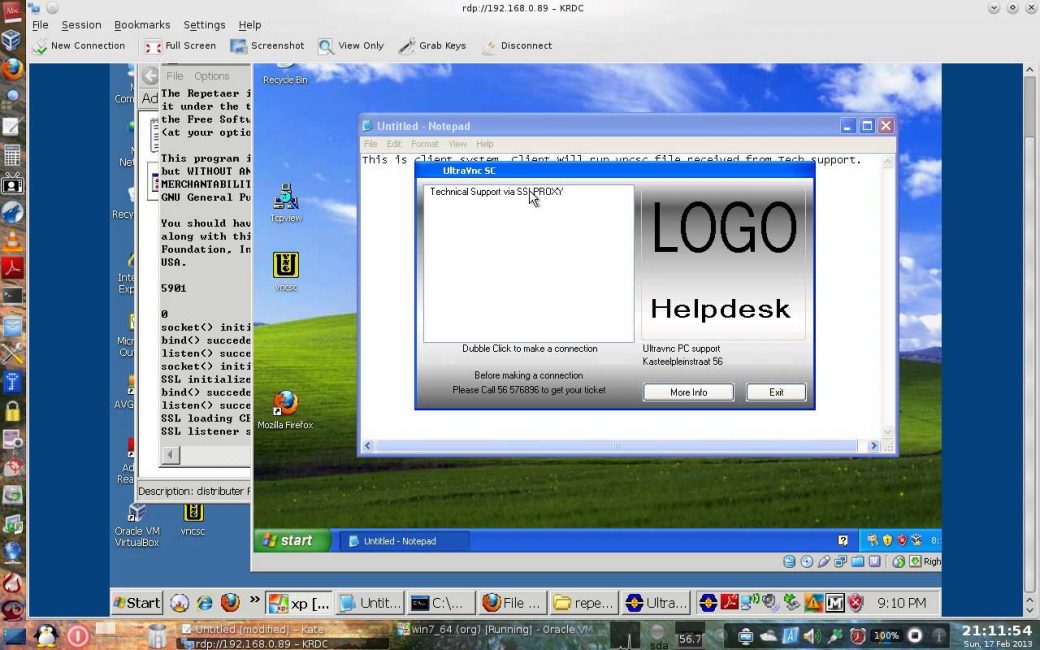
Task: Click Notepad horizontal scrollbar left arrow
Action: pos(367,446)
